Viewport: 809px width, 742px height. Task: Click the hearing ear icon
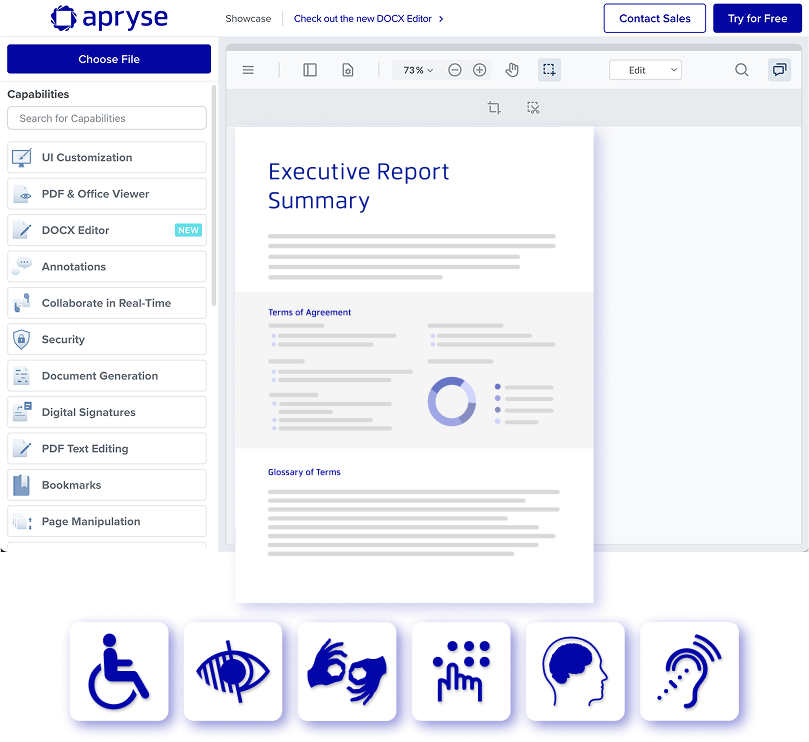pos(689,671)
